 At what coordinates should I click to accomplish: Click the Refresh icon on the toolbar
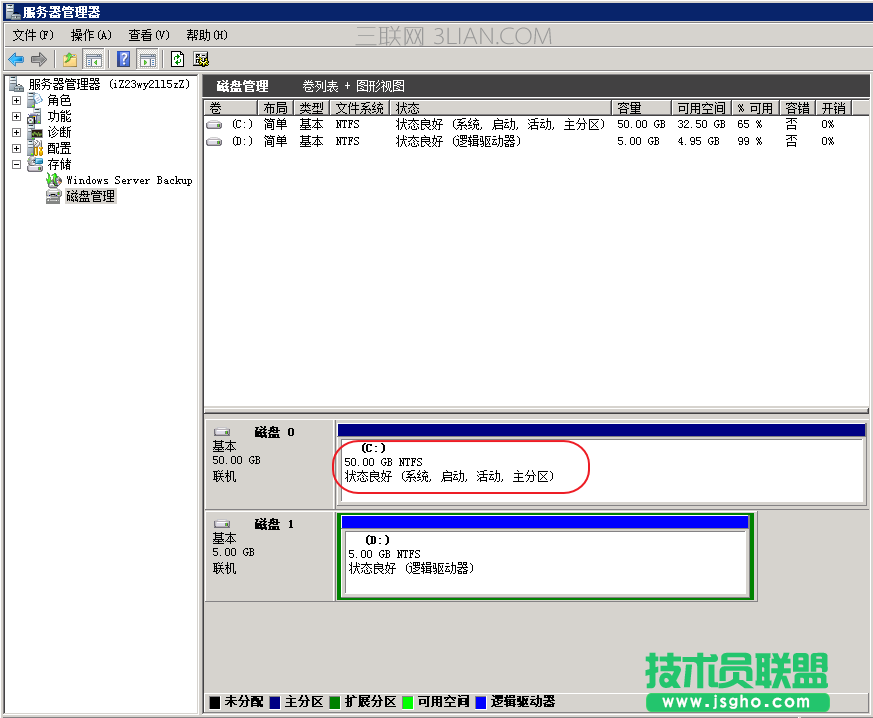(x=176, y=59)
